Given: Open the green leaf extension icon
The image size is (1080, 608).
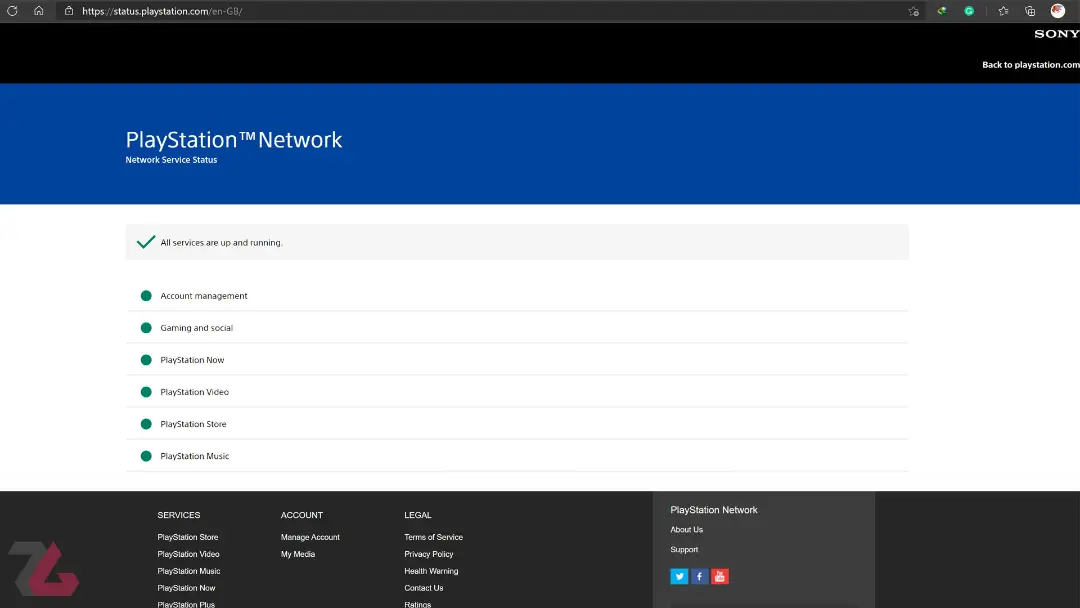Looking at the screenshot, I should pos(942,11).
